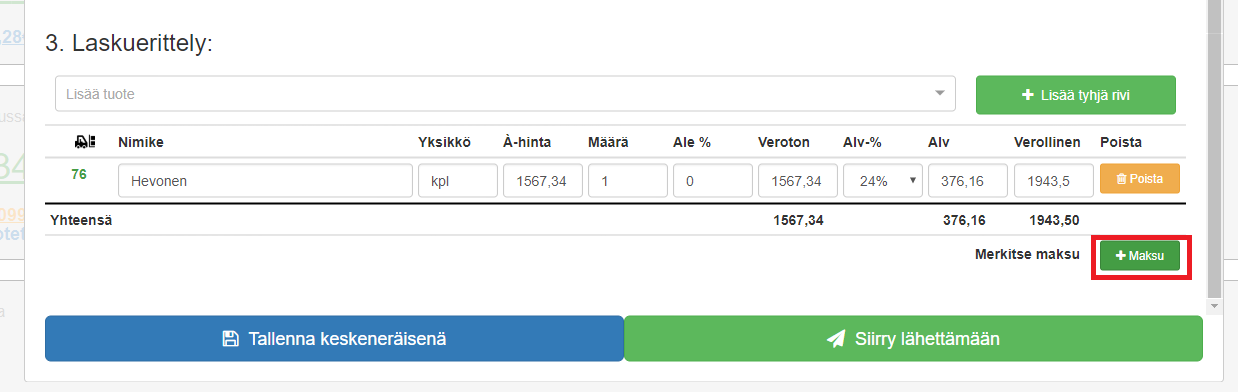The height and width of the screenshot is (392, 1238).
Task: Select the 24% Alv-% dropdown
Action: pyautogui.click(x=883, y=181)
